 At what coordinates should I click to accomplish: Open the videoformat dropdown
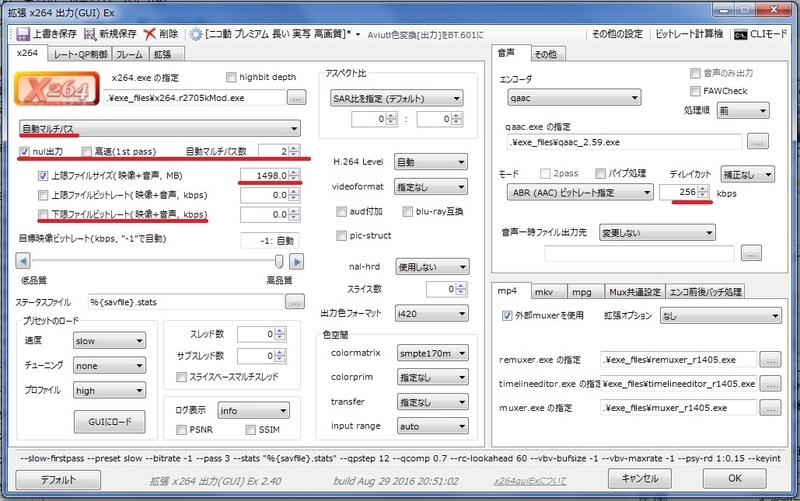431,187
